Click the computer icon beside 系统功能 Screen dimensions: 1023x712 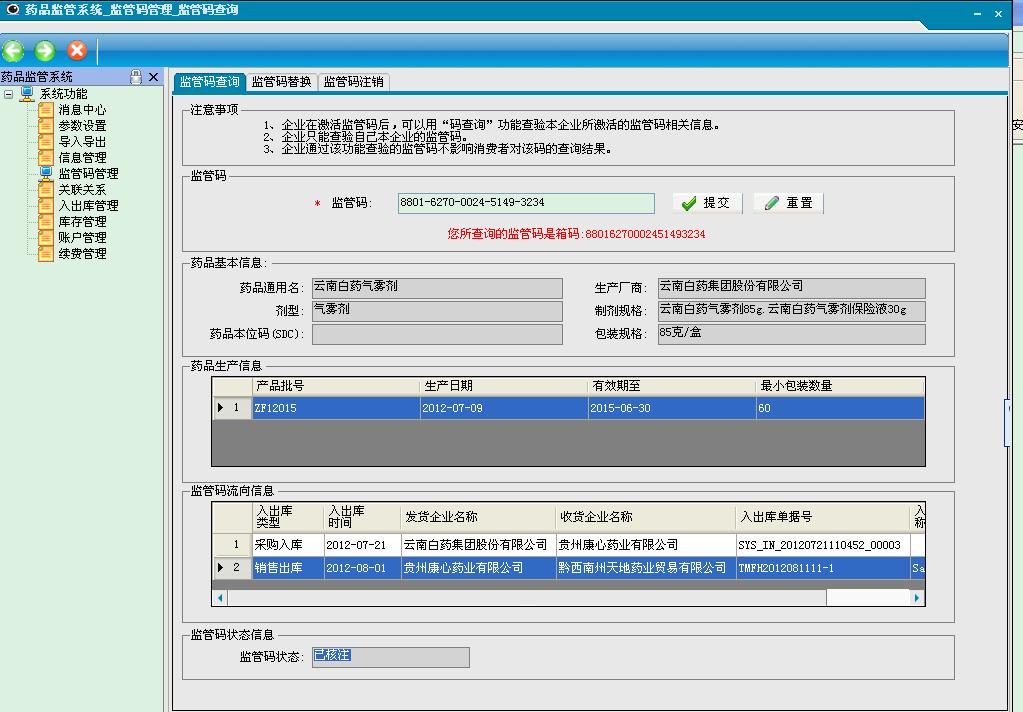(x=27, y=94)
